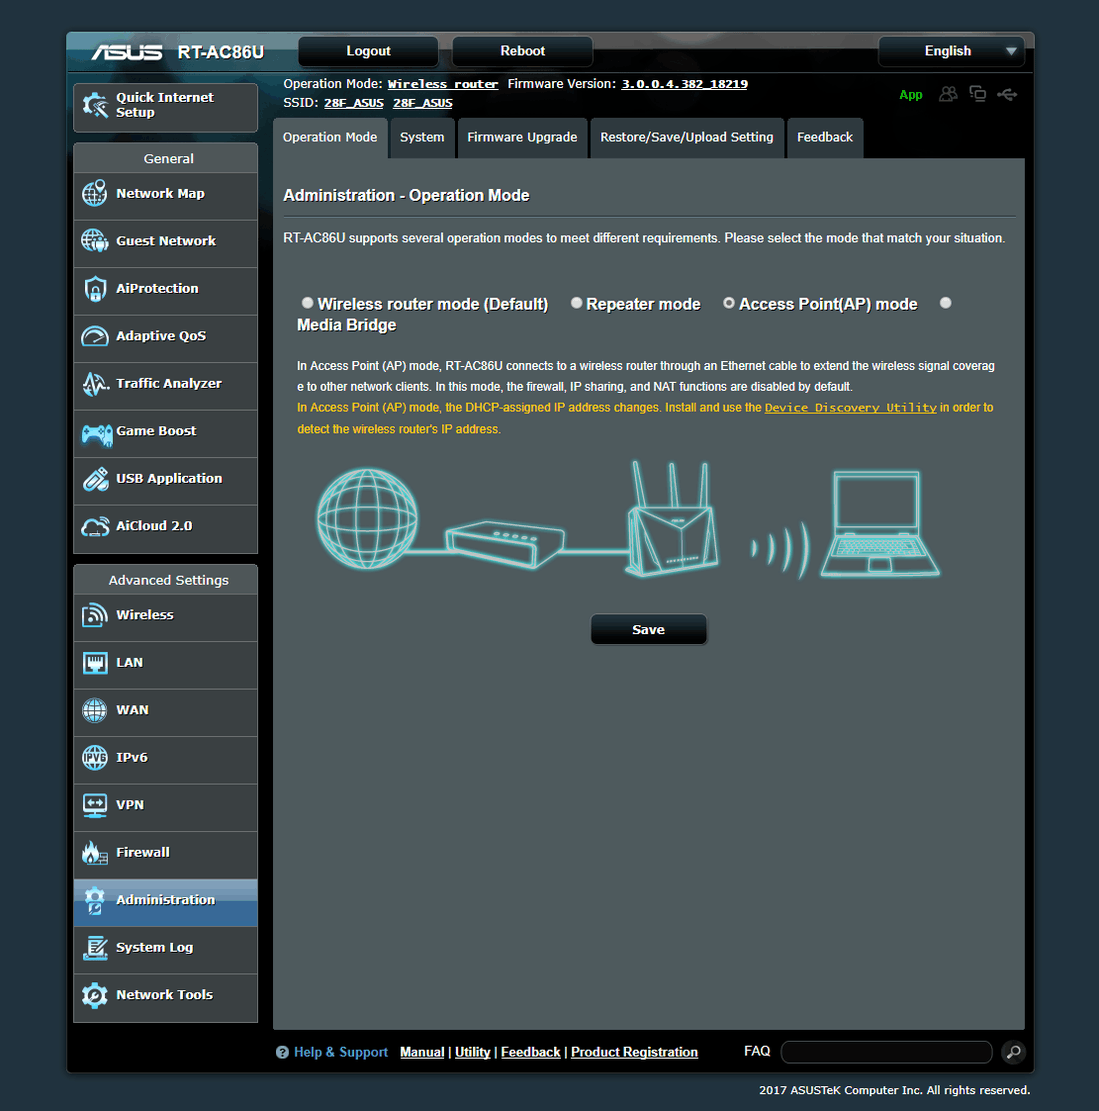Click the App link
This screenshot has height=1111, width=1099.
click(911, 95)
